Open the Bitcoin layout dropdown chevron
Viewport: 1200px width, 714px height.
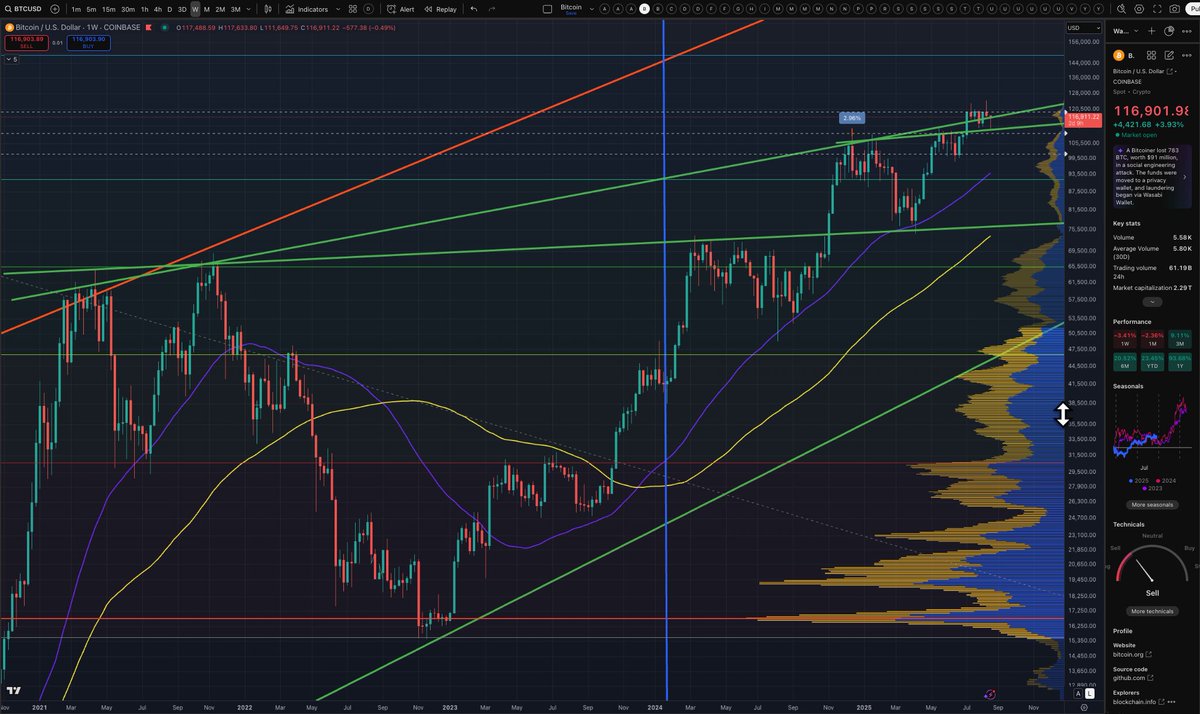tap(593, 9)
